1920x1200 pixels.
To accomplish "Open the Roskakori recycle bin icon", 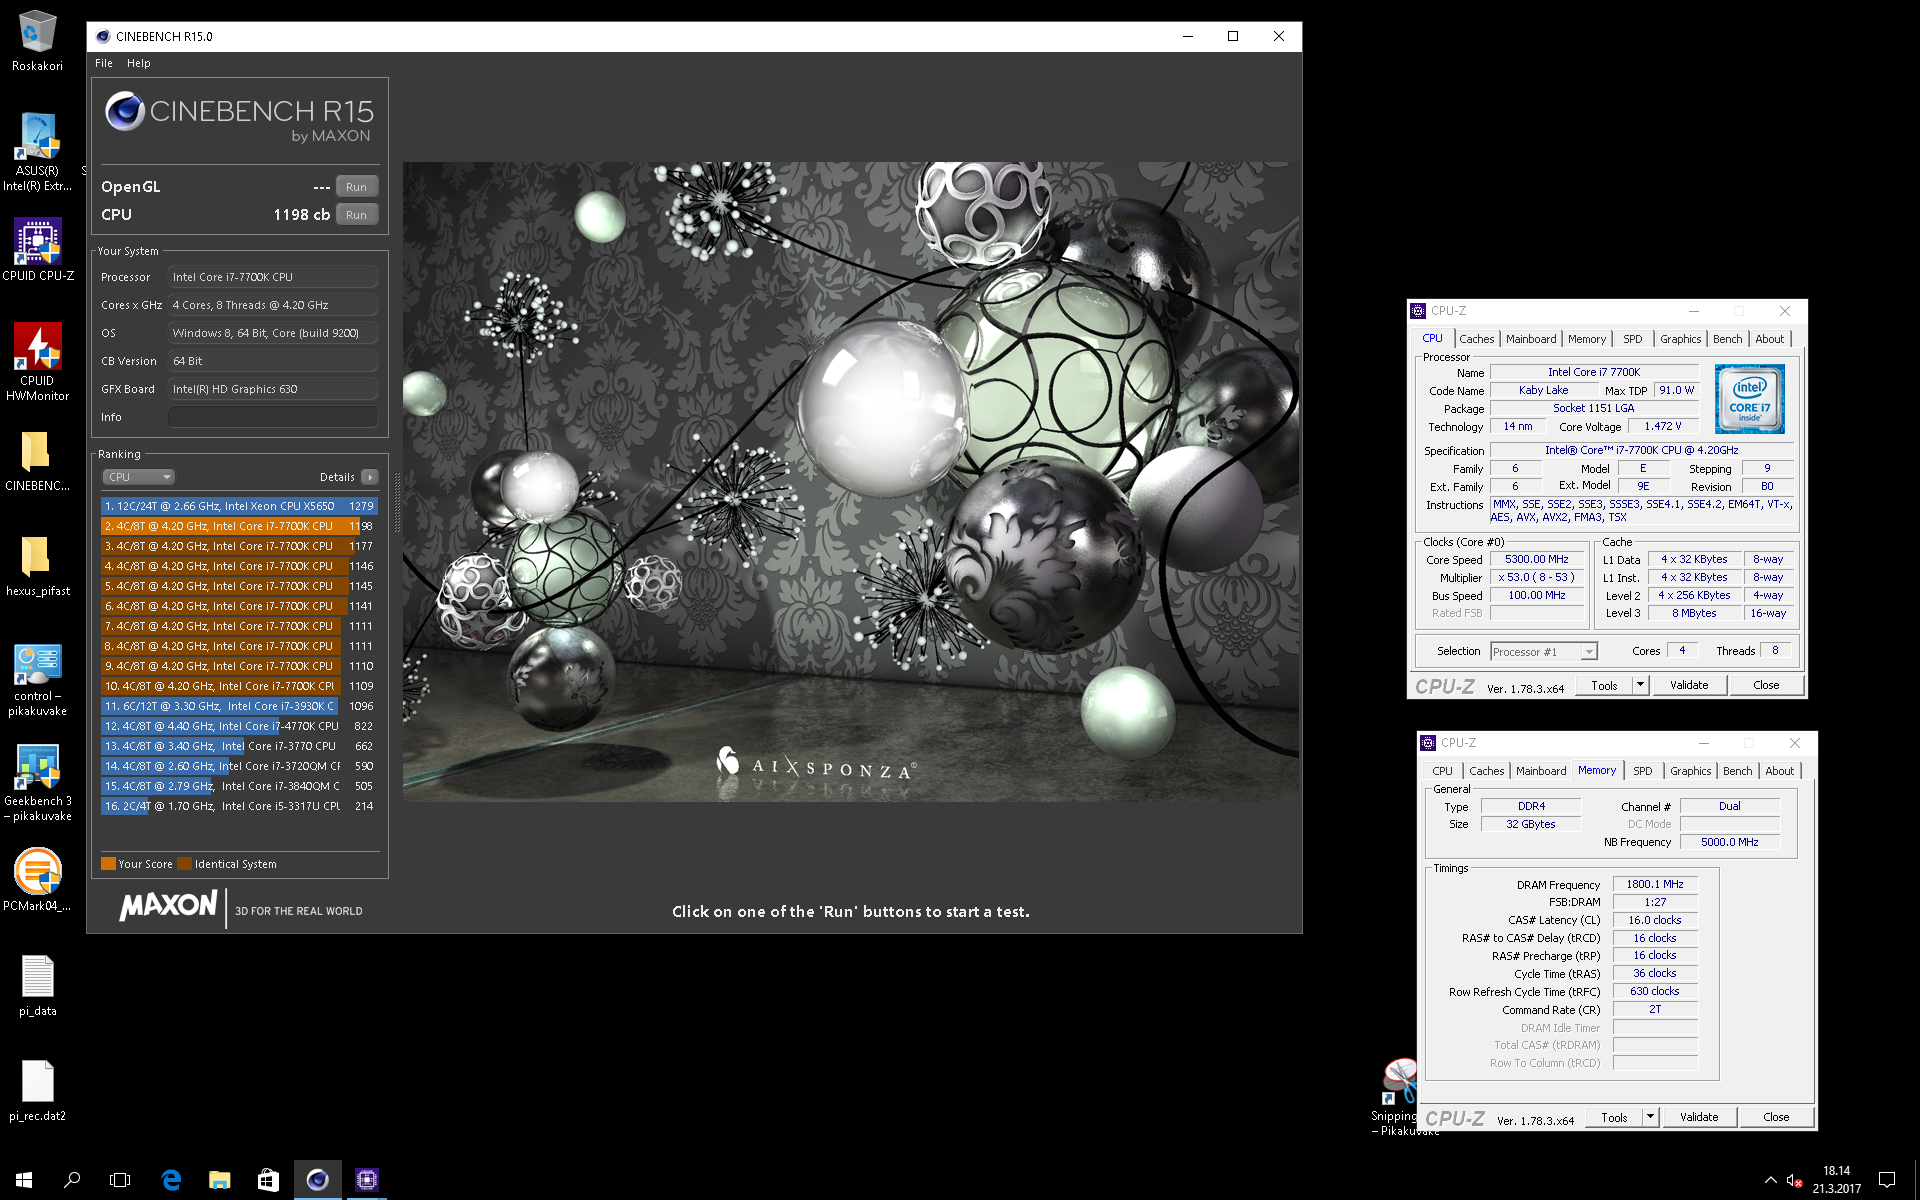I will [37, 40].
